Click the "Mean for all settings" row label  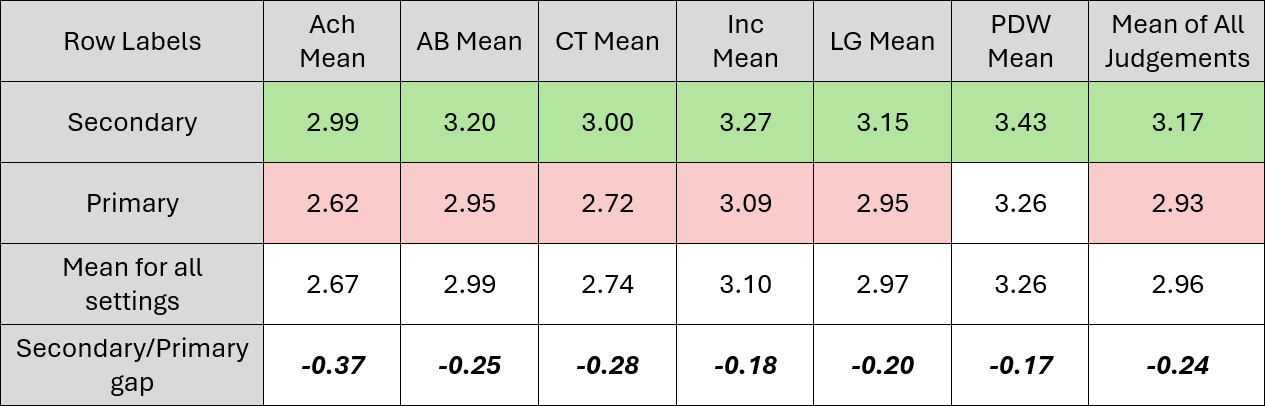click(x=132, y=284)
